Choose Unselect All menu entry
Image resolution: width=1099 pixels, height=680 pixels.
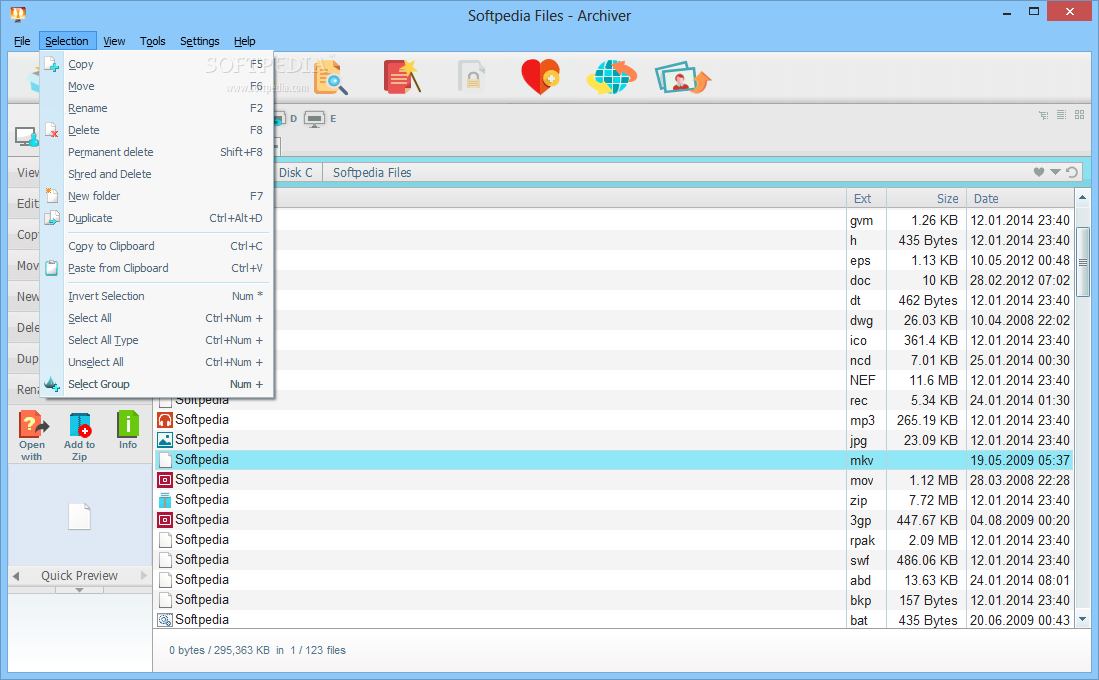pos(156,362)
